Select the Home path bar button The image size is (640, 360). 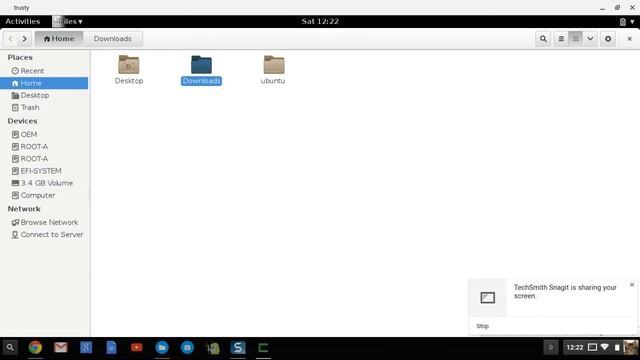(59, 39)
